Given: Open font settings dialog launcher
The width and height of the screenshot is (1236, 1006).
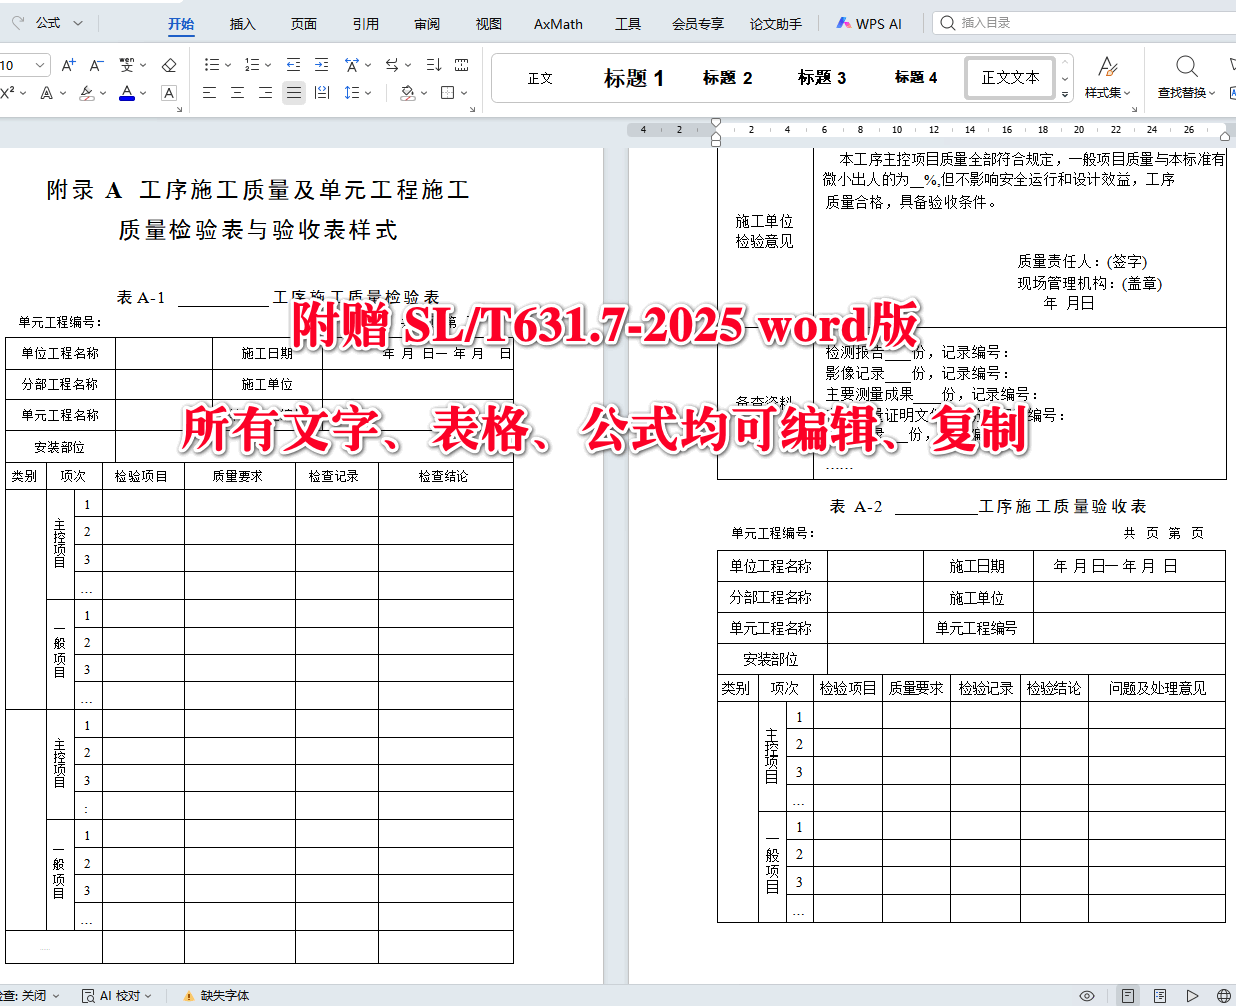Looking at the screenshot, I should click(179, 108).
